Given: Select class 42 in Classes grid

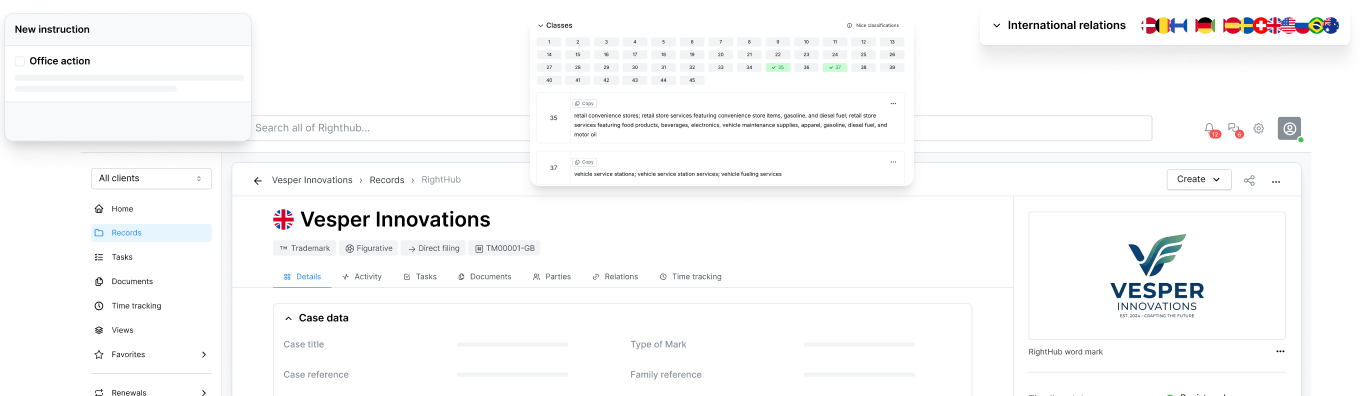Looking at the screenshot, I should [x=606, y=80].
